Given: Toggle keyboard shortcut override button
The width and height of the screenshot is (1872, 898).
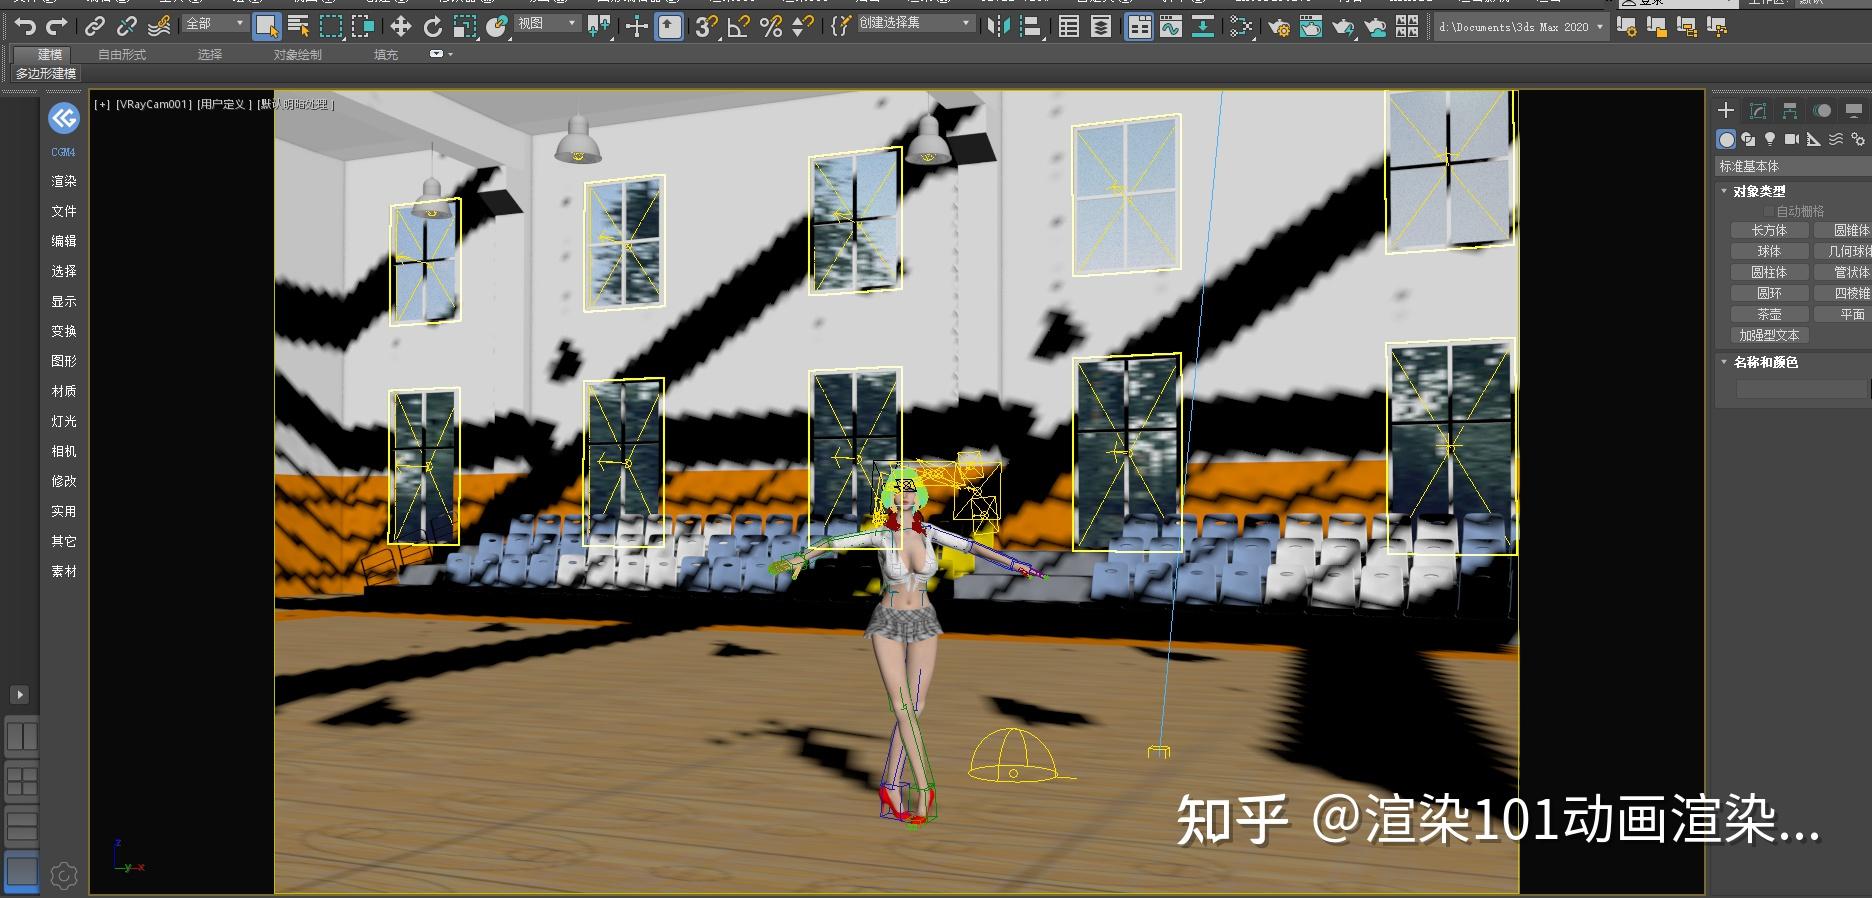Looking at the screenshot, I should (x=669, y=26).
